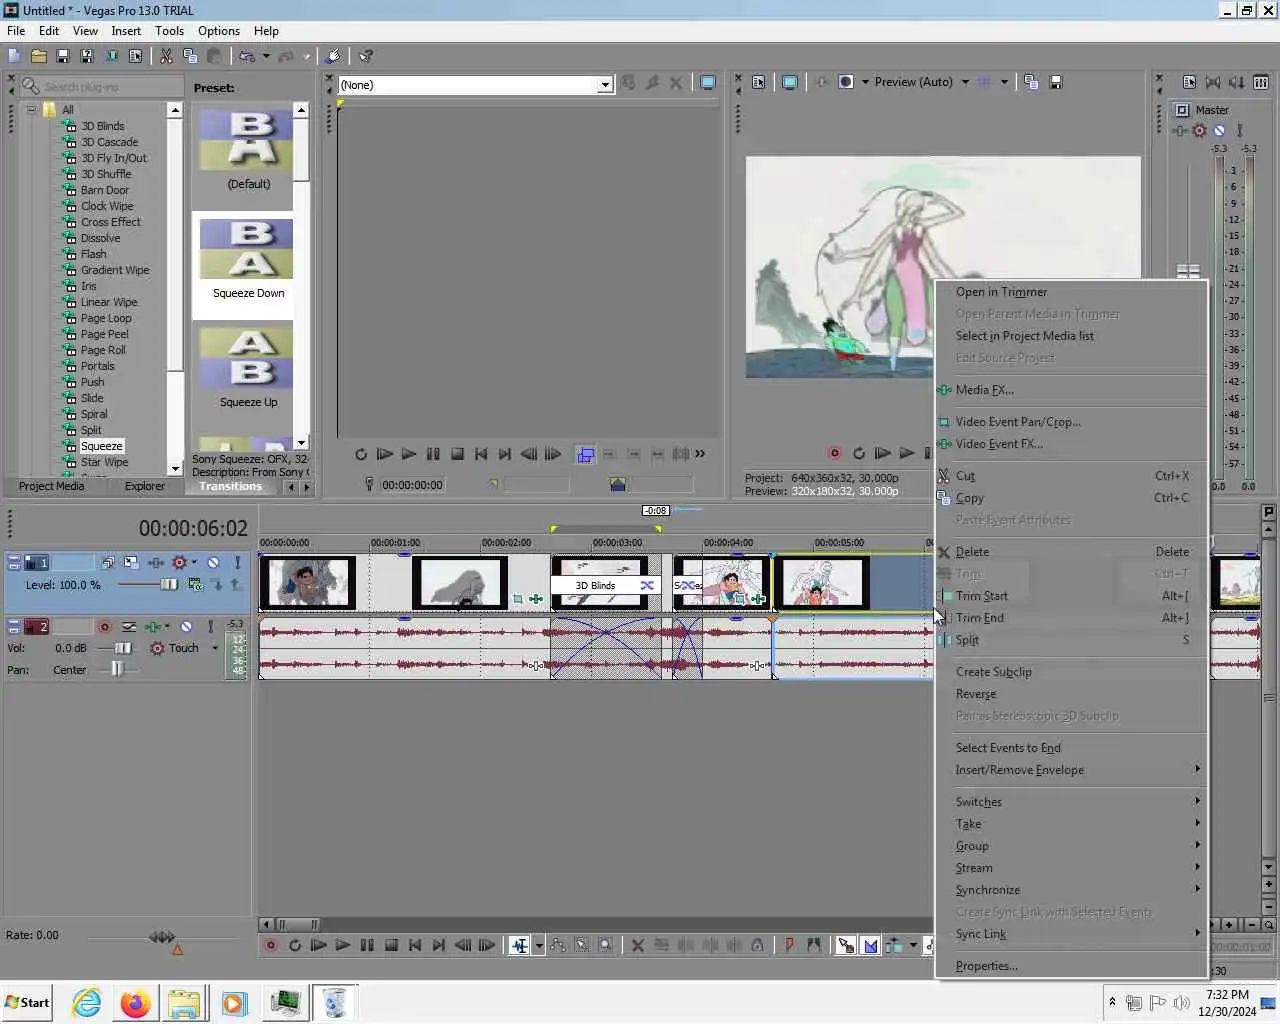Open the Preview (Auto) quality dropdown
This screenshot has height=1024, width=1280.
pyautogui.click(x=965, y=82)
